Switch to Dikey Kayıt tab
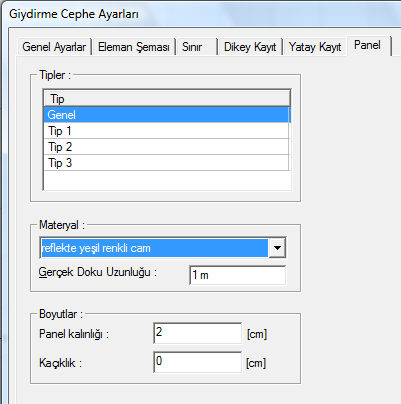 tap(250, 47)
